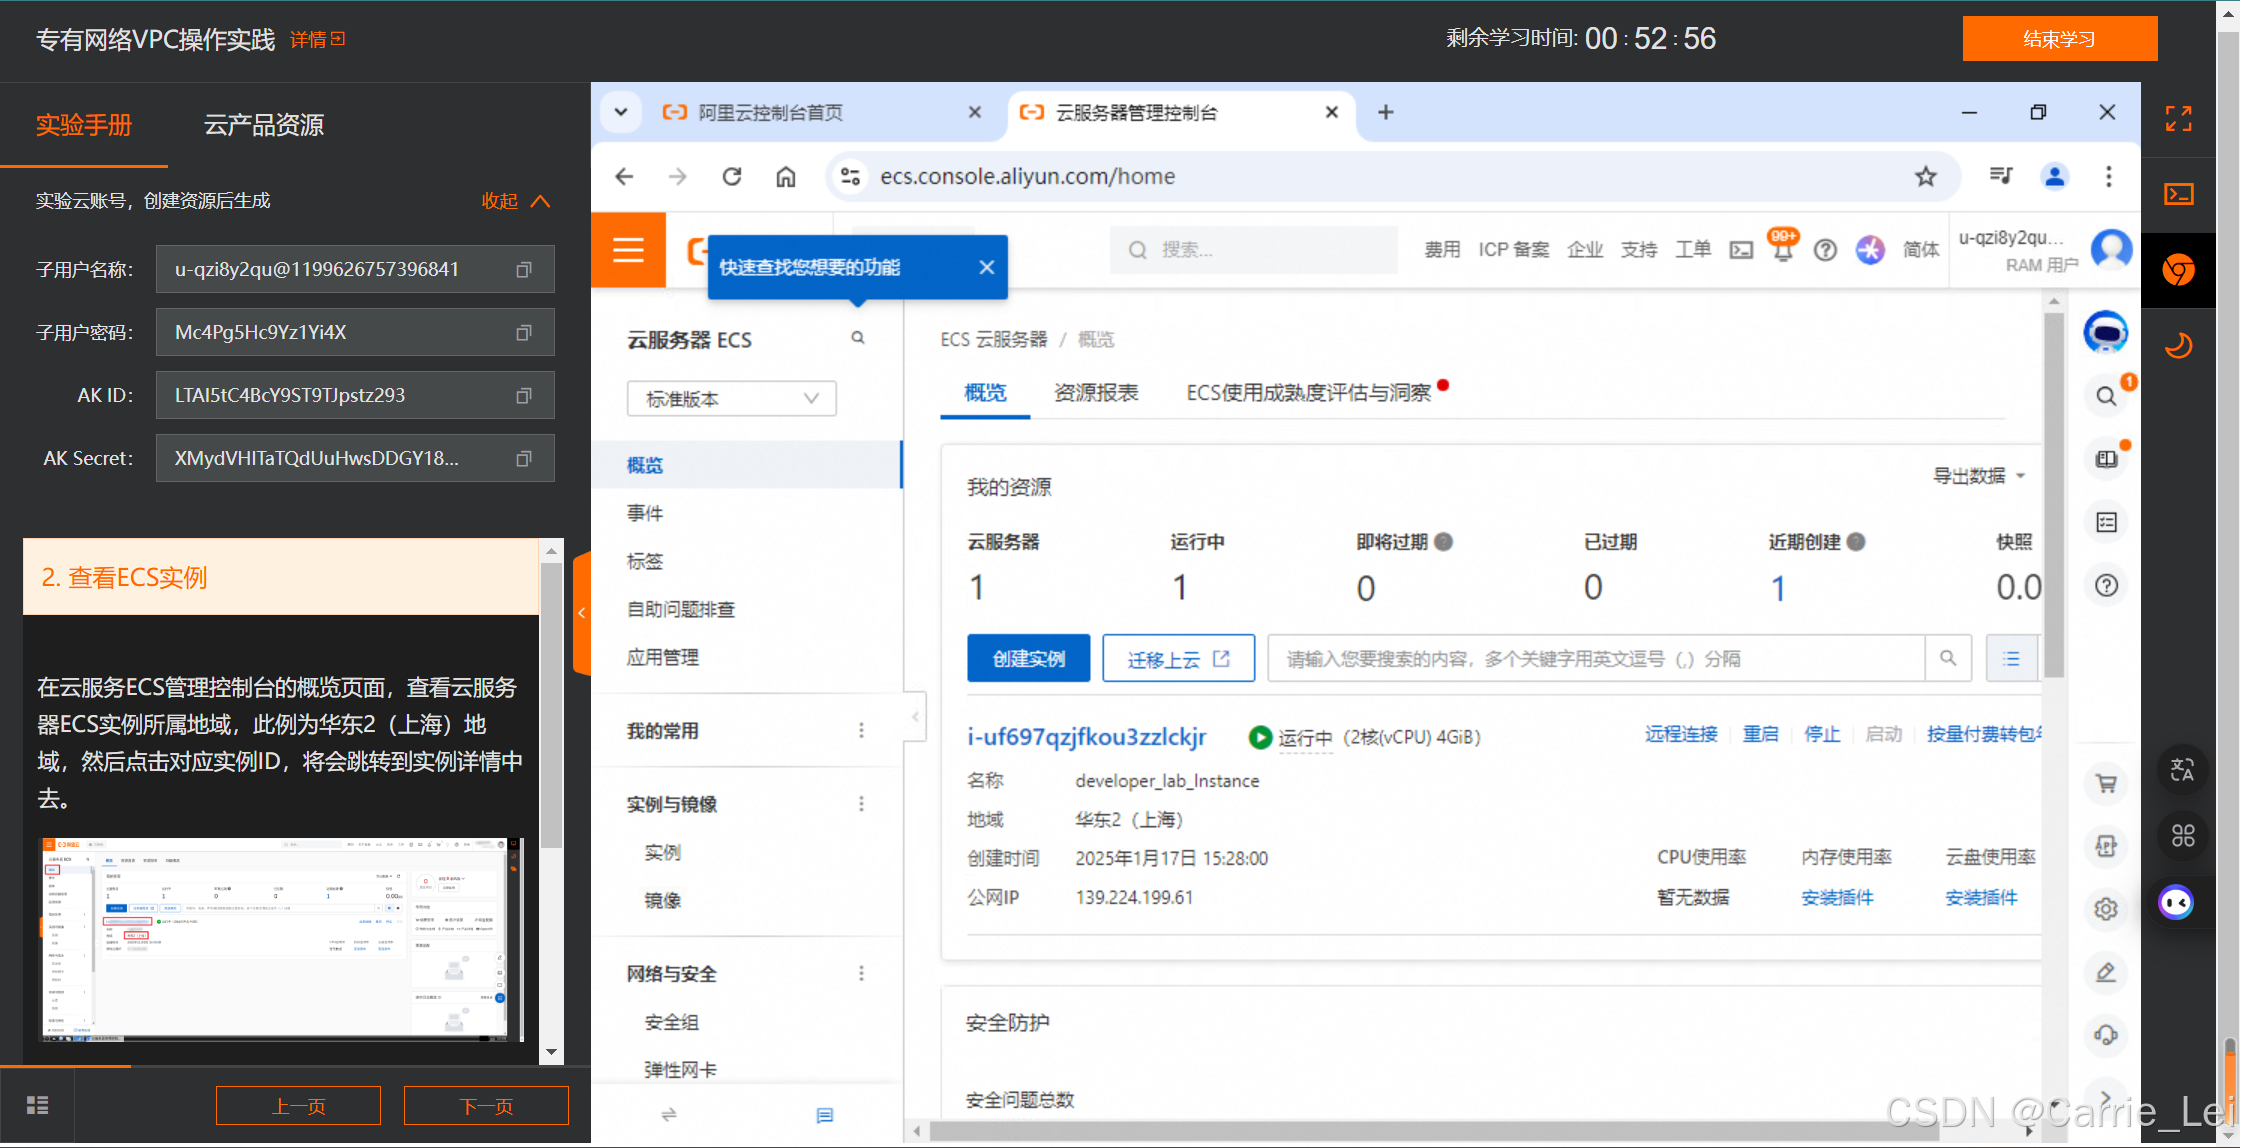Collapse the orange manual panel handle
This screenshot has height=1148, width=2241.
[x=582, y=613]
